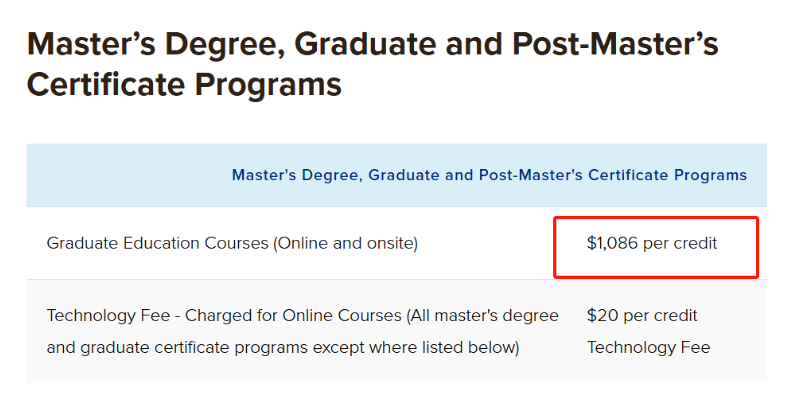Click "Certificate Programs" in the large page heading
Screen dimensions: 792x397
point(184,84)
